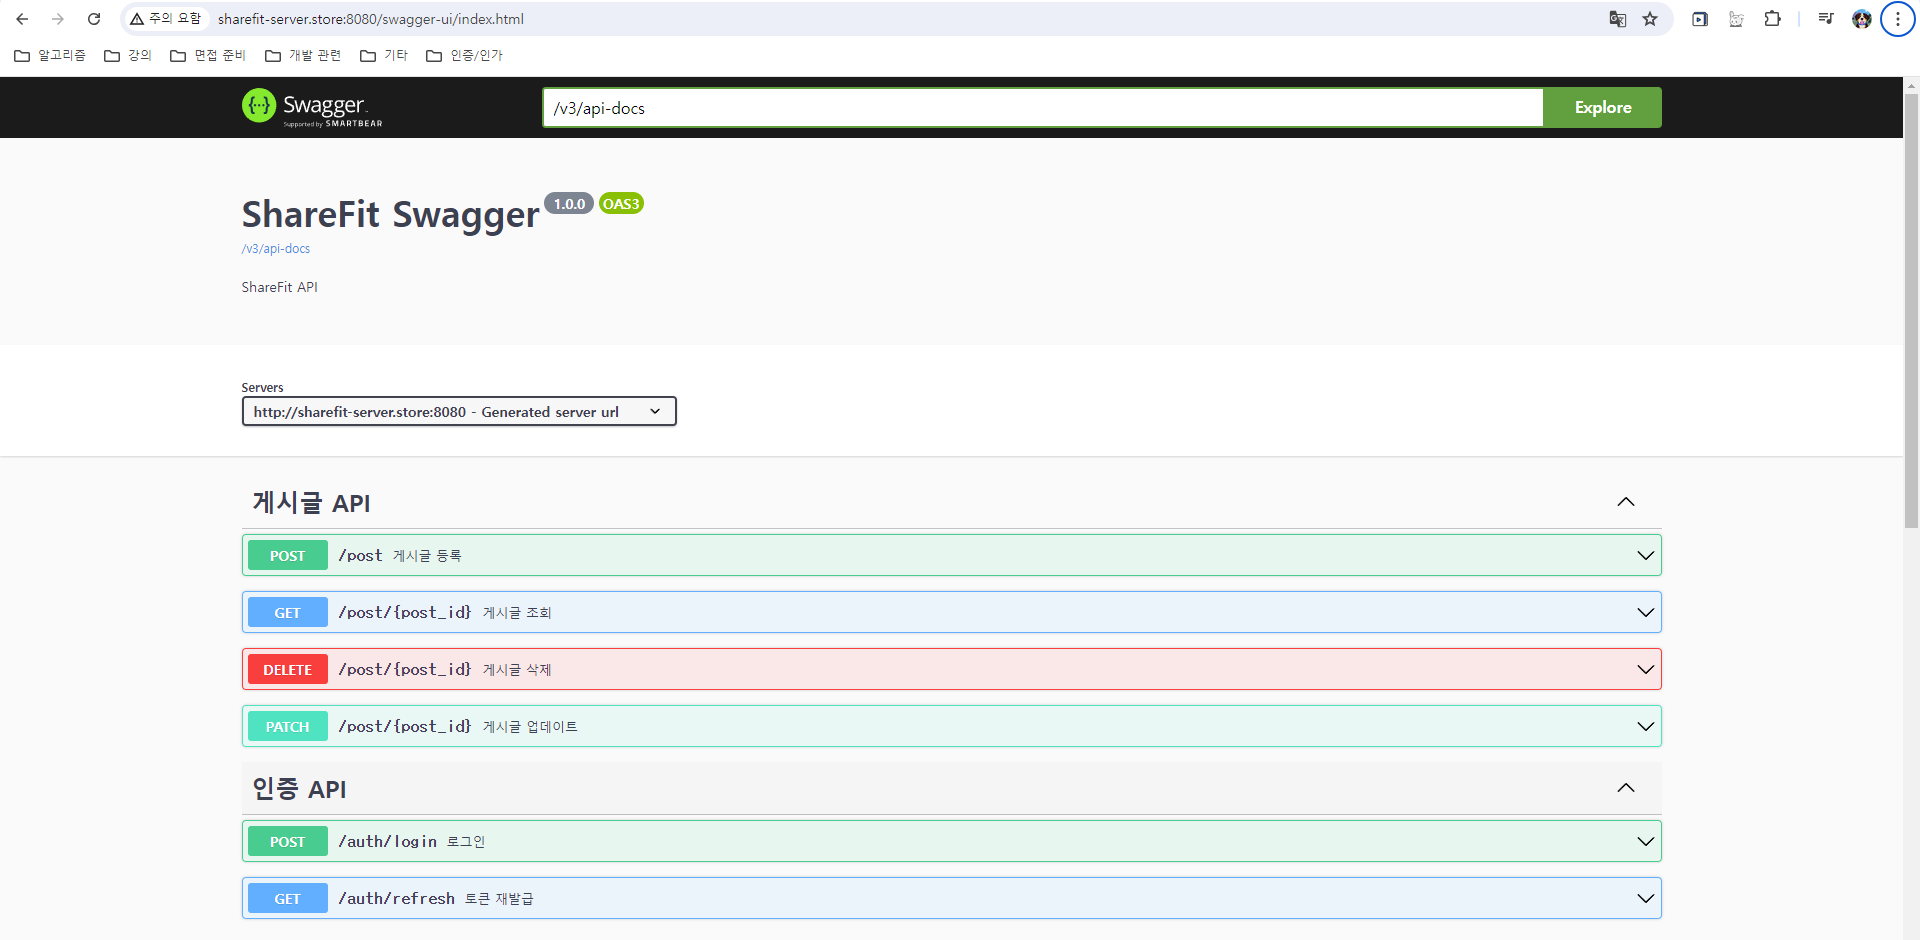Click the ShareFit API description text
1920x940 pixels.
click(279, 287)
